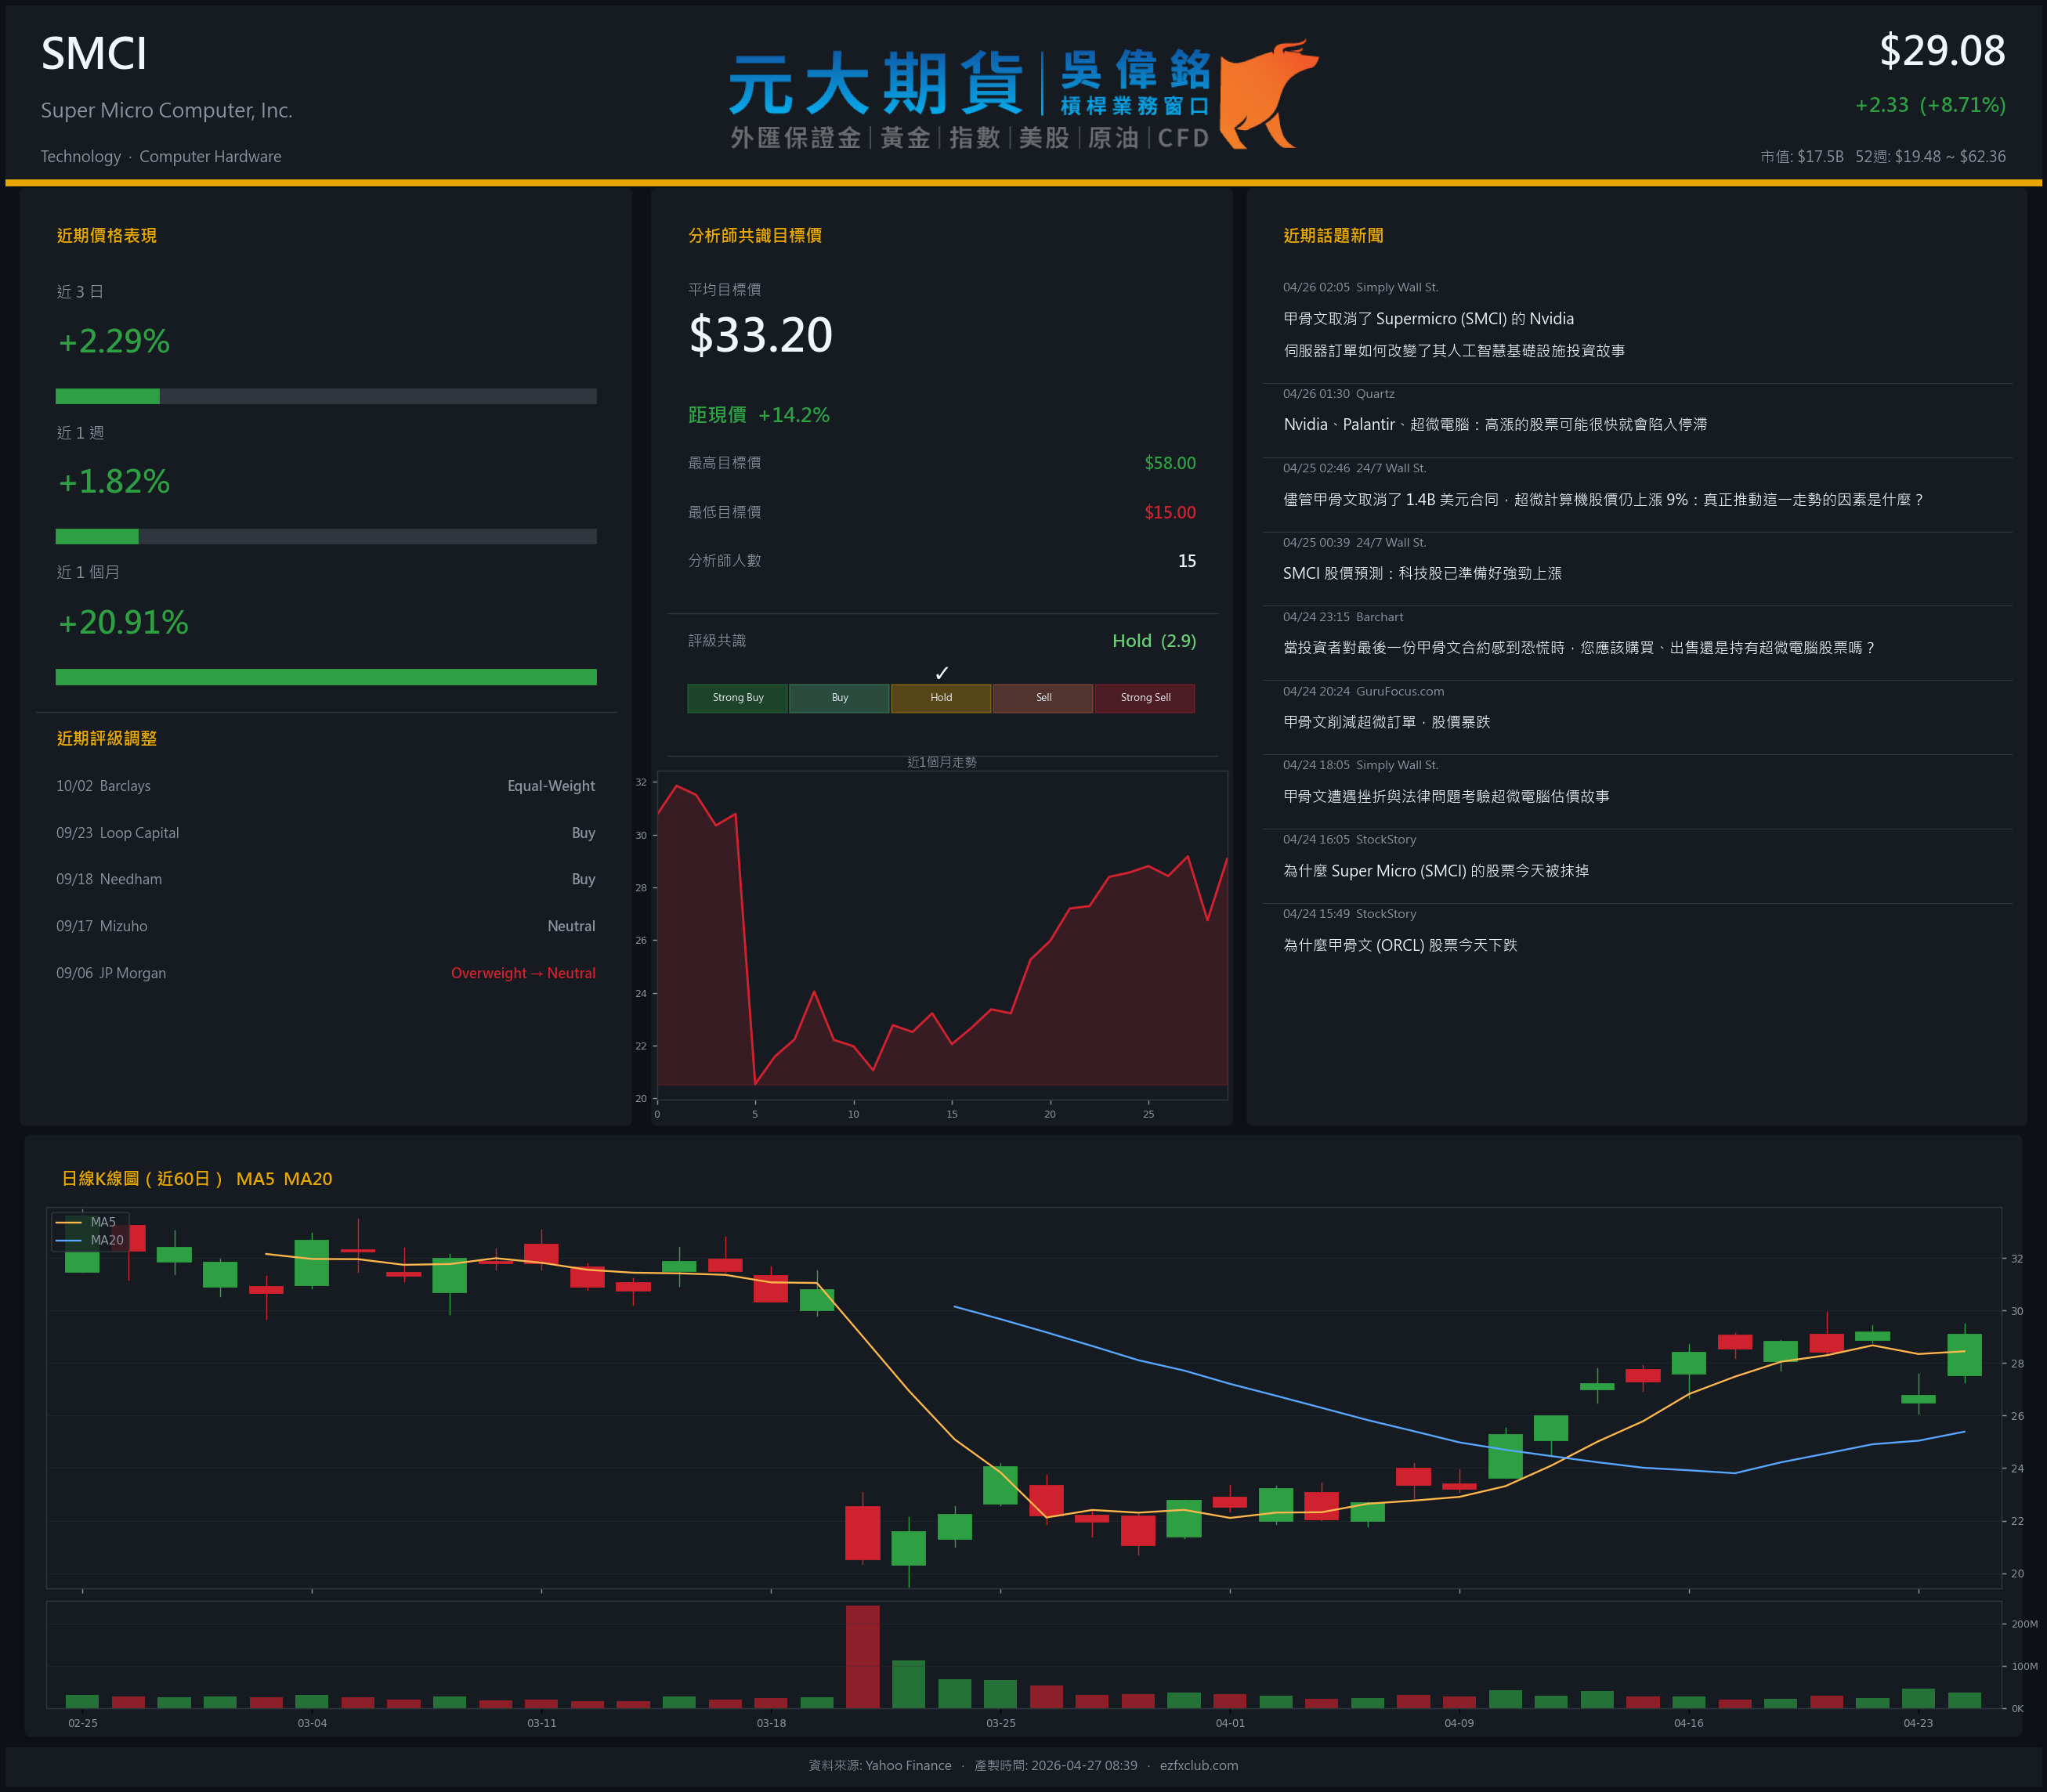This screenshot has width=2047, height=1792.
Task: Click the 近期評級調整 section heading
Action: [107, 738]
